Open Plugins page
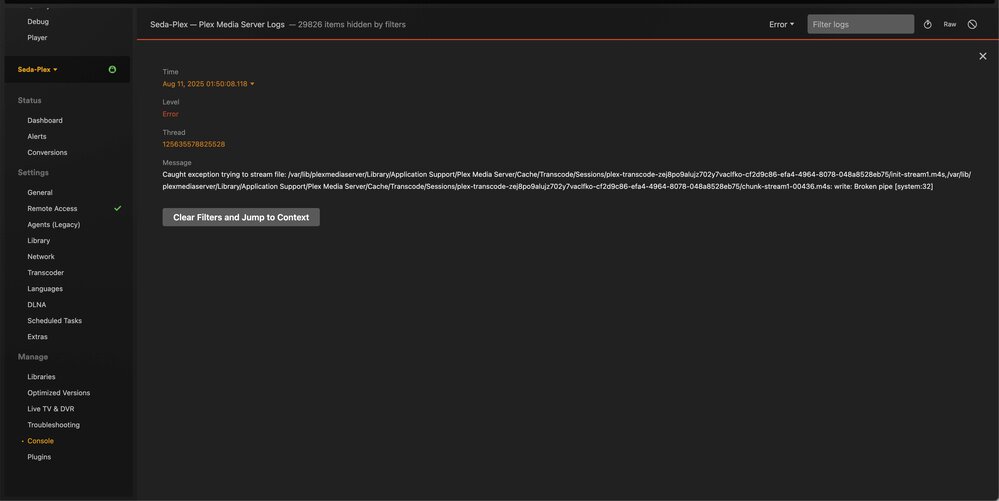This screenshot has width=999, height=501. coord(39,457)
